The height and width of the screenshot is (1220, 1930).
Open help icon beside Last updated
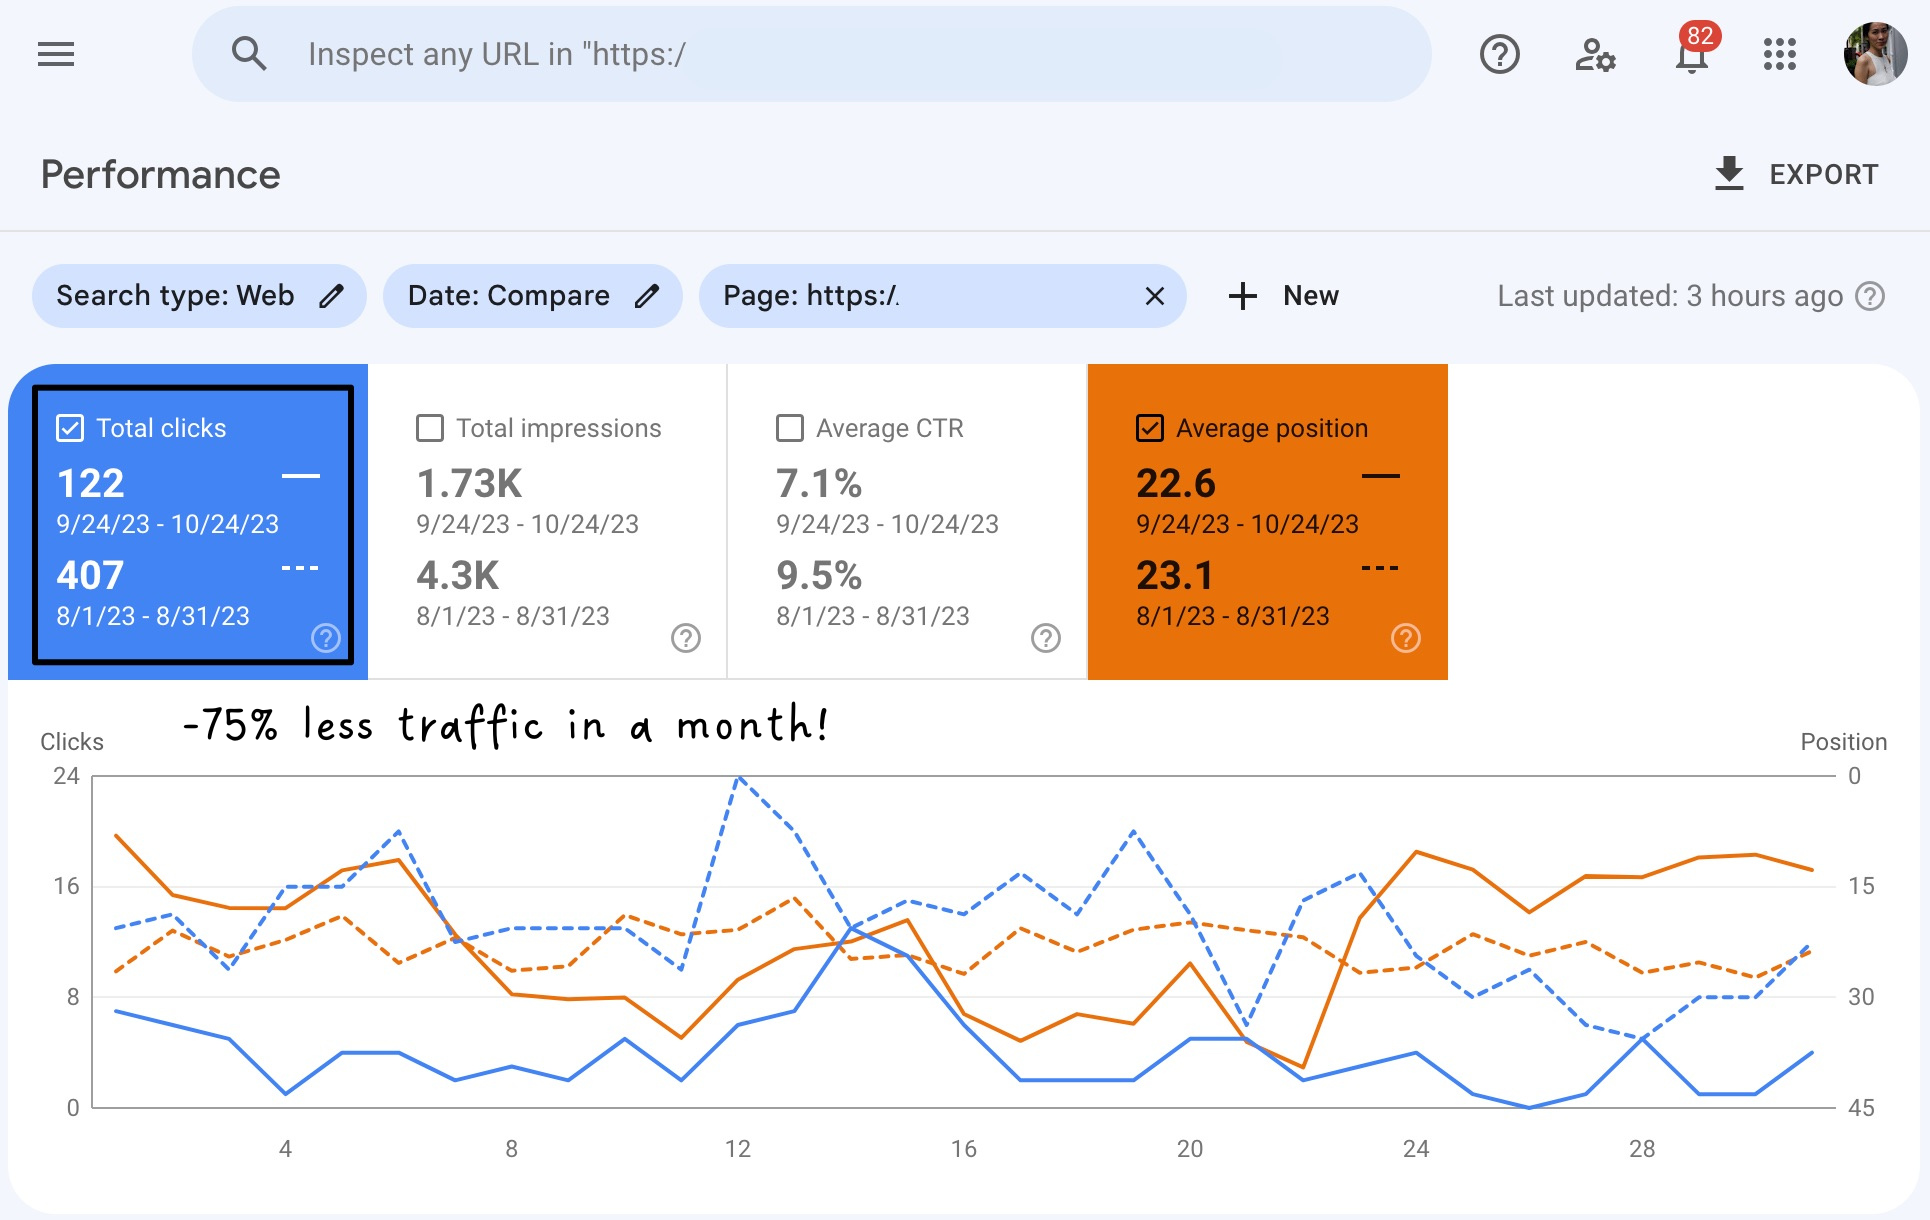pyautogui.click(x=1870, y=296)
